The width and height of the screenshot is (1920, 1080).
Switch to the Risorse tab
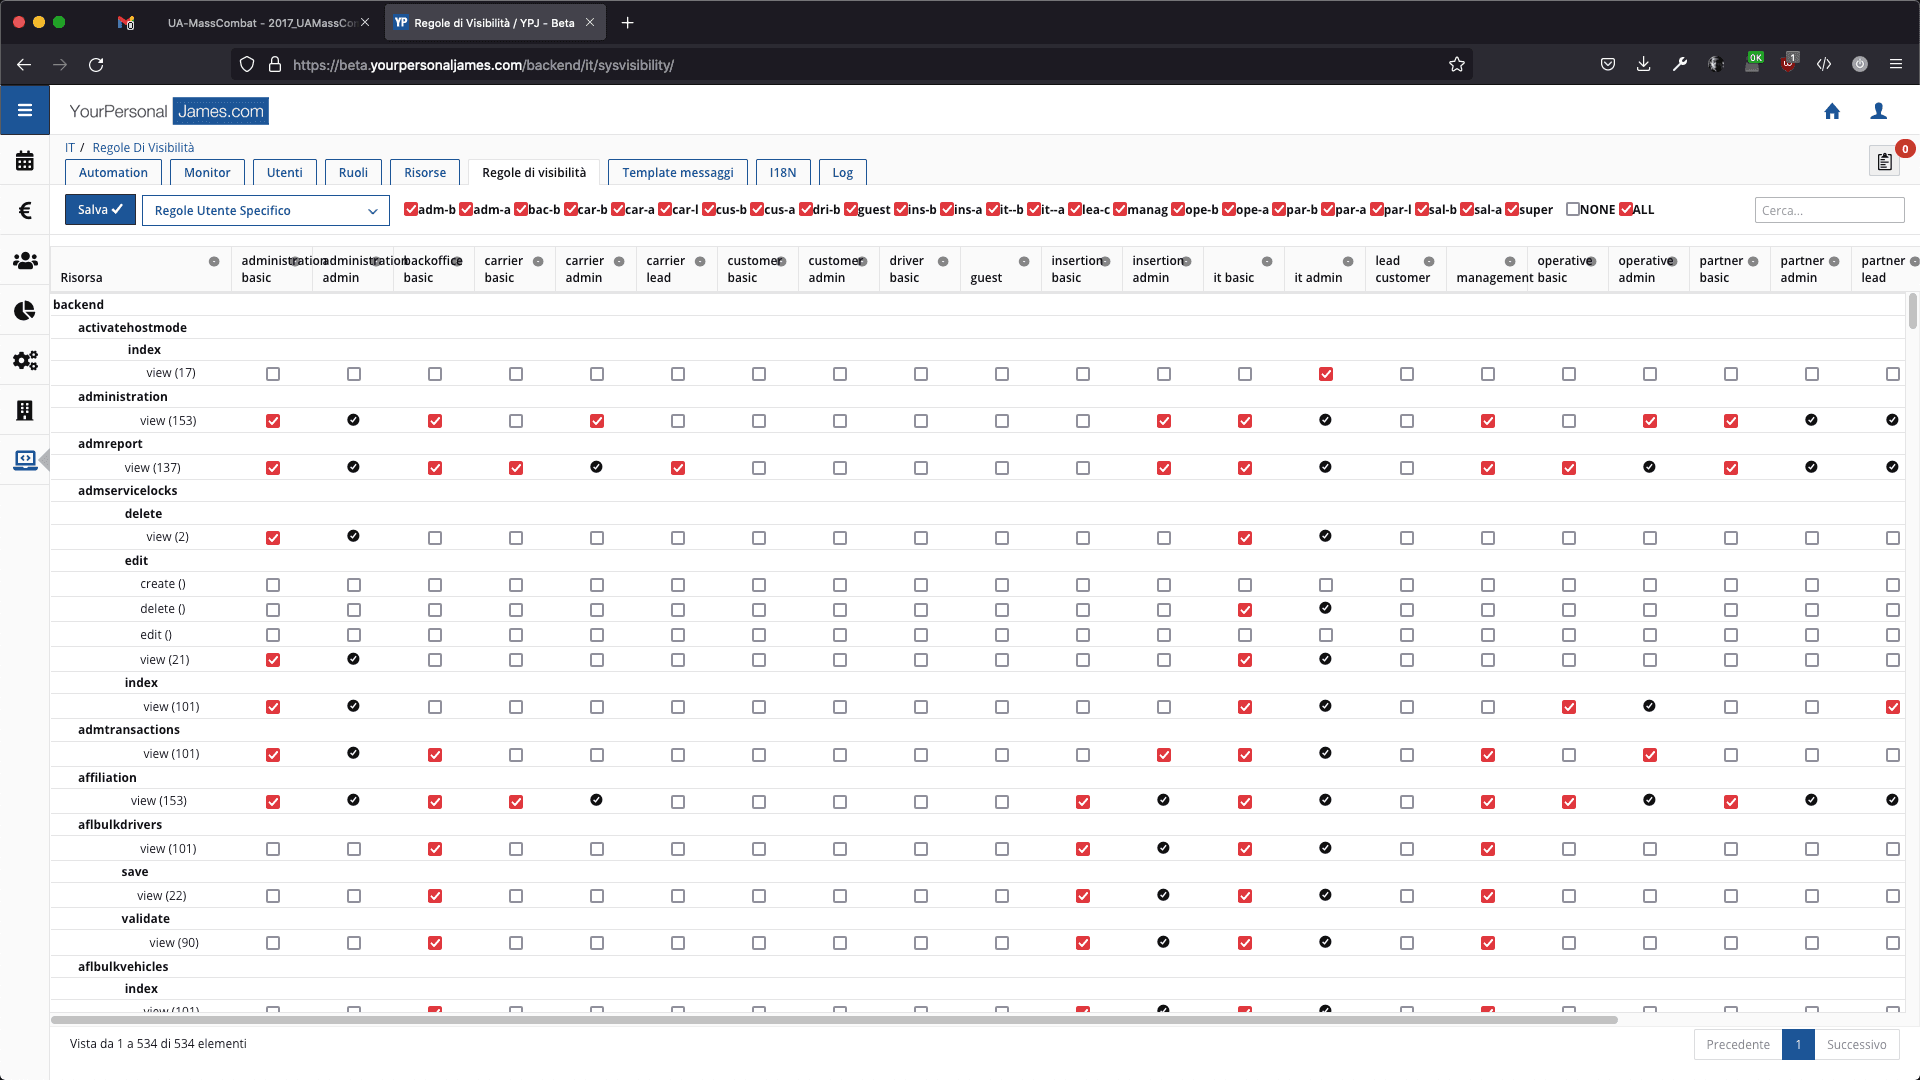click(x=425, y=172)
